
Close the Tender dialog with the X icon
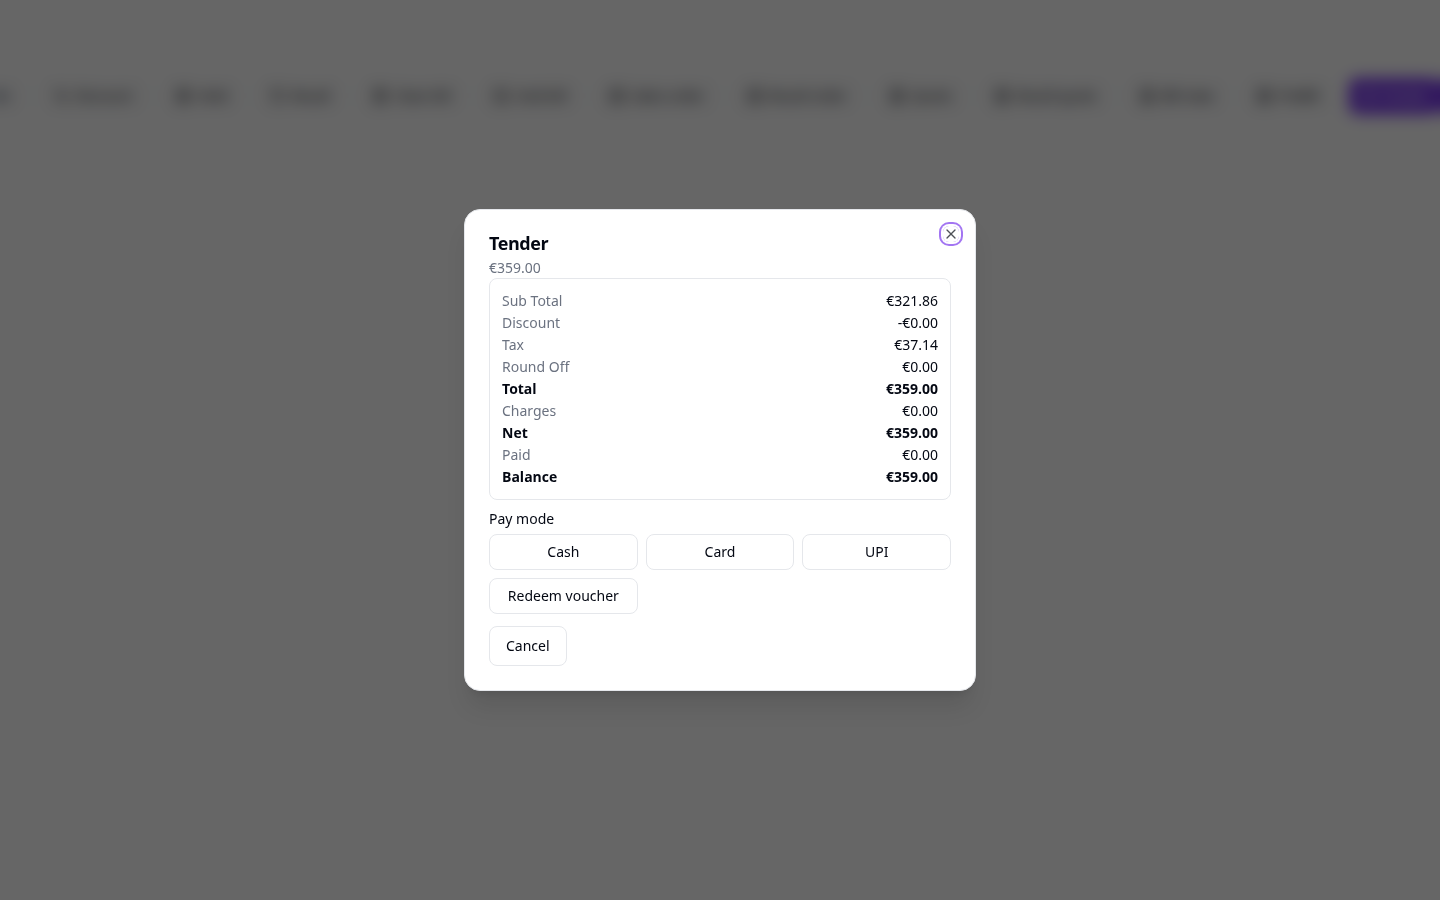951,234
